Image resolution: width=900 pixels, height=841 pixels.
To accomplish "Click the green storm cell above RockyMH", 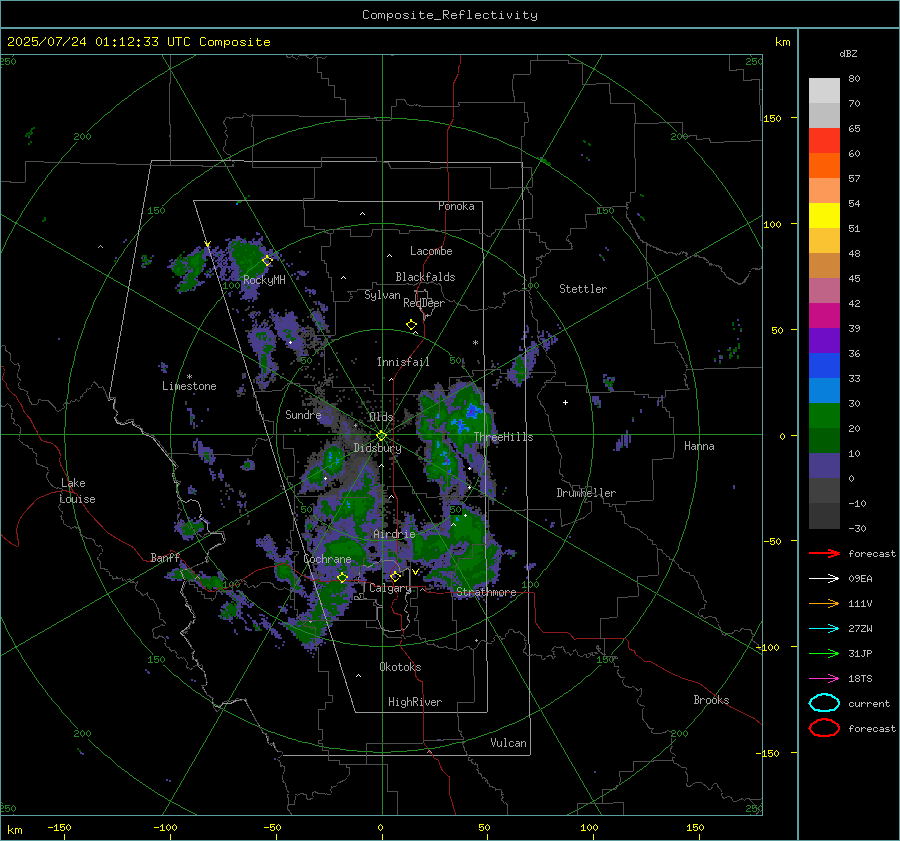I will click(248, 257).
